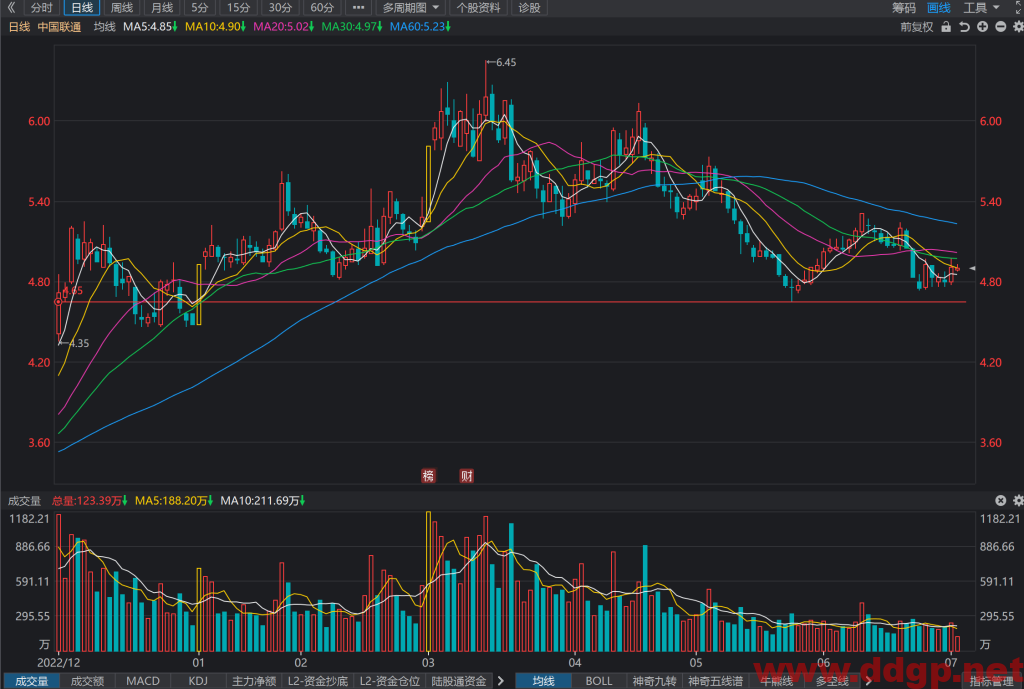
Task: Click the 中国联通 stock name
Action: [59, 27]
